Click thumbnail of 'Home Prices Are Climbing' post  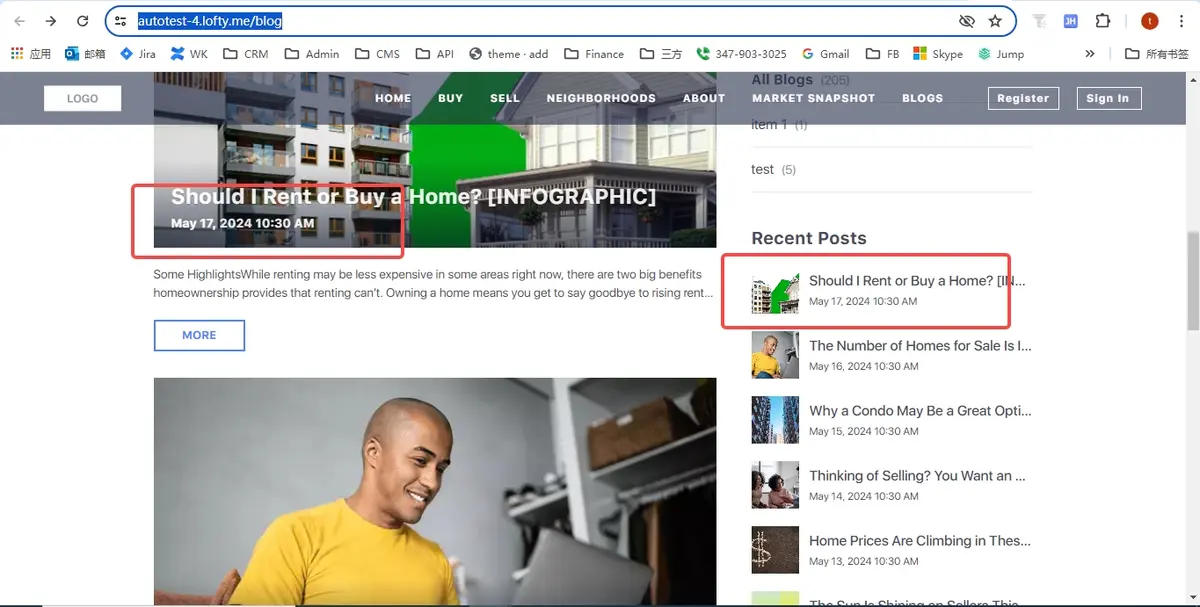(775, 550)
